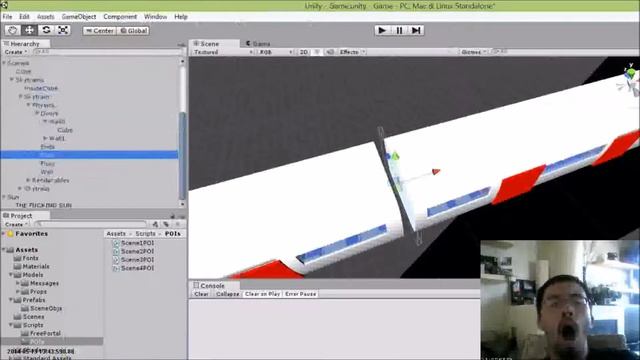The height and width of the screenshot is (360, 640).
Task: Select Scene4POI script file
Action: pyautogui.click(x=133, y=268)
